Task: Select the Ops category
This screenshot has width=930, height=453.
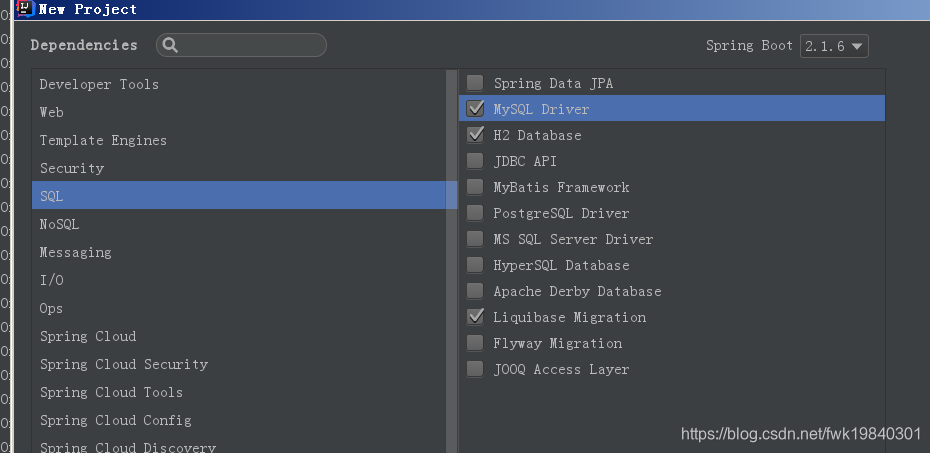Action: 239,308
